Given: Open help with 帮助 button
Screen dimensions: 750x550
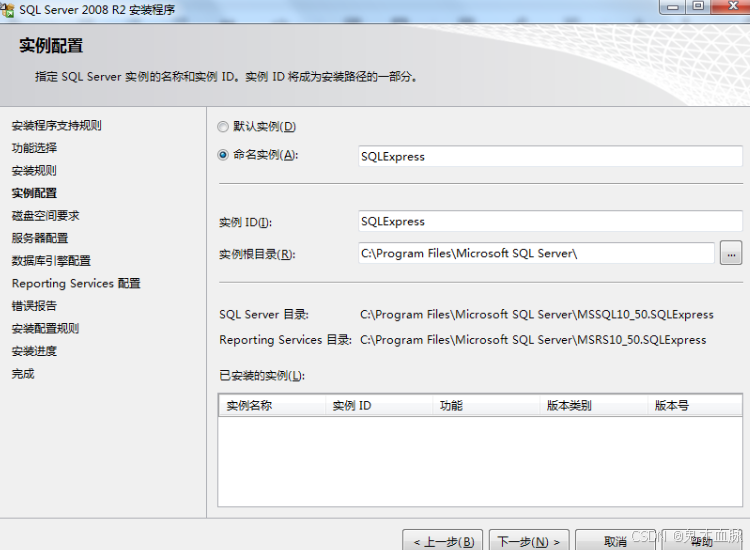Looking at the screenshot, I should 702,541.
